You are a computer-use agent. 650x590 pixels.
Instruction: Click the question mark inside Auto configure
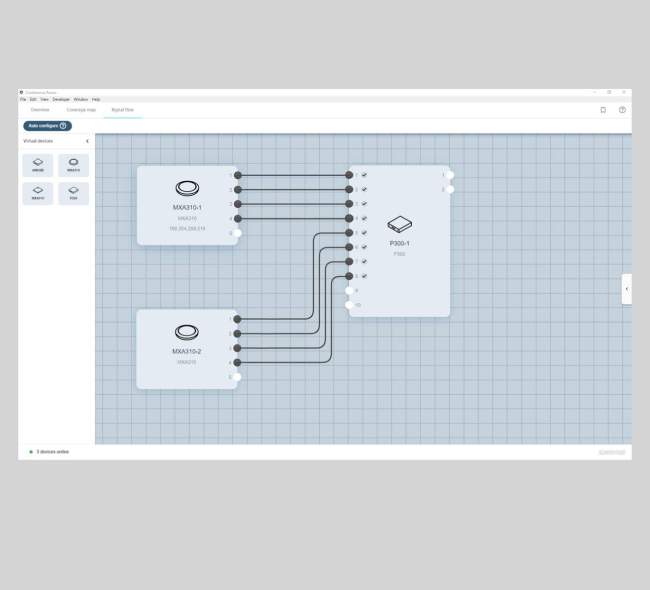63,126
